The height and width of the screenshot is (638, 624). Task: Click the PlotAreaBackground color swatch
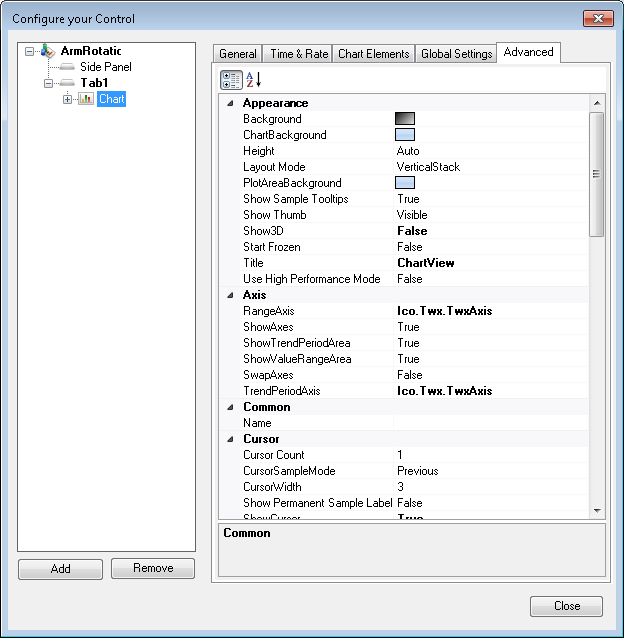point(405,183)
